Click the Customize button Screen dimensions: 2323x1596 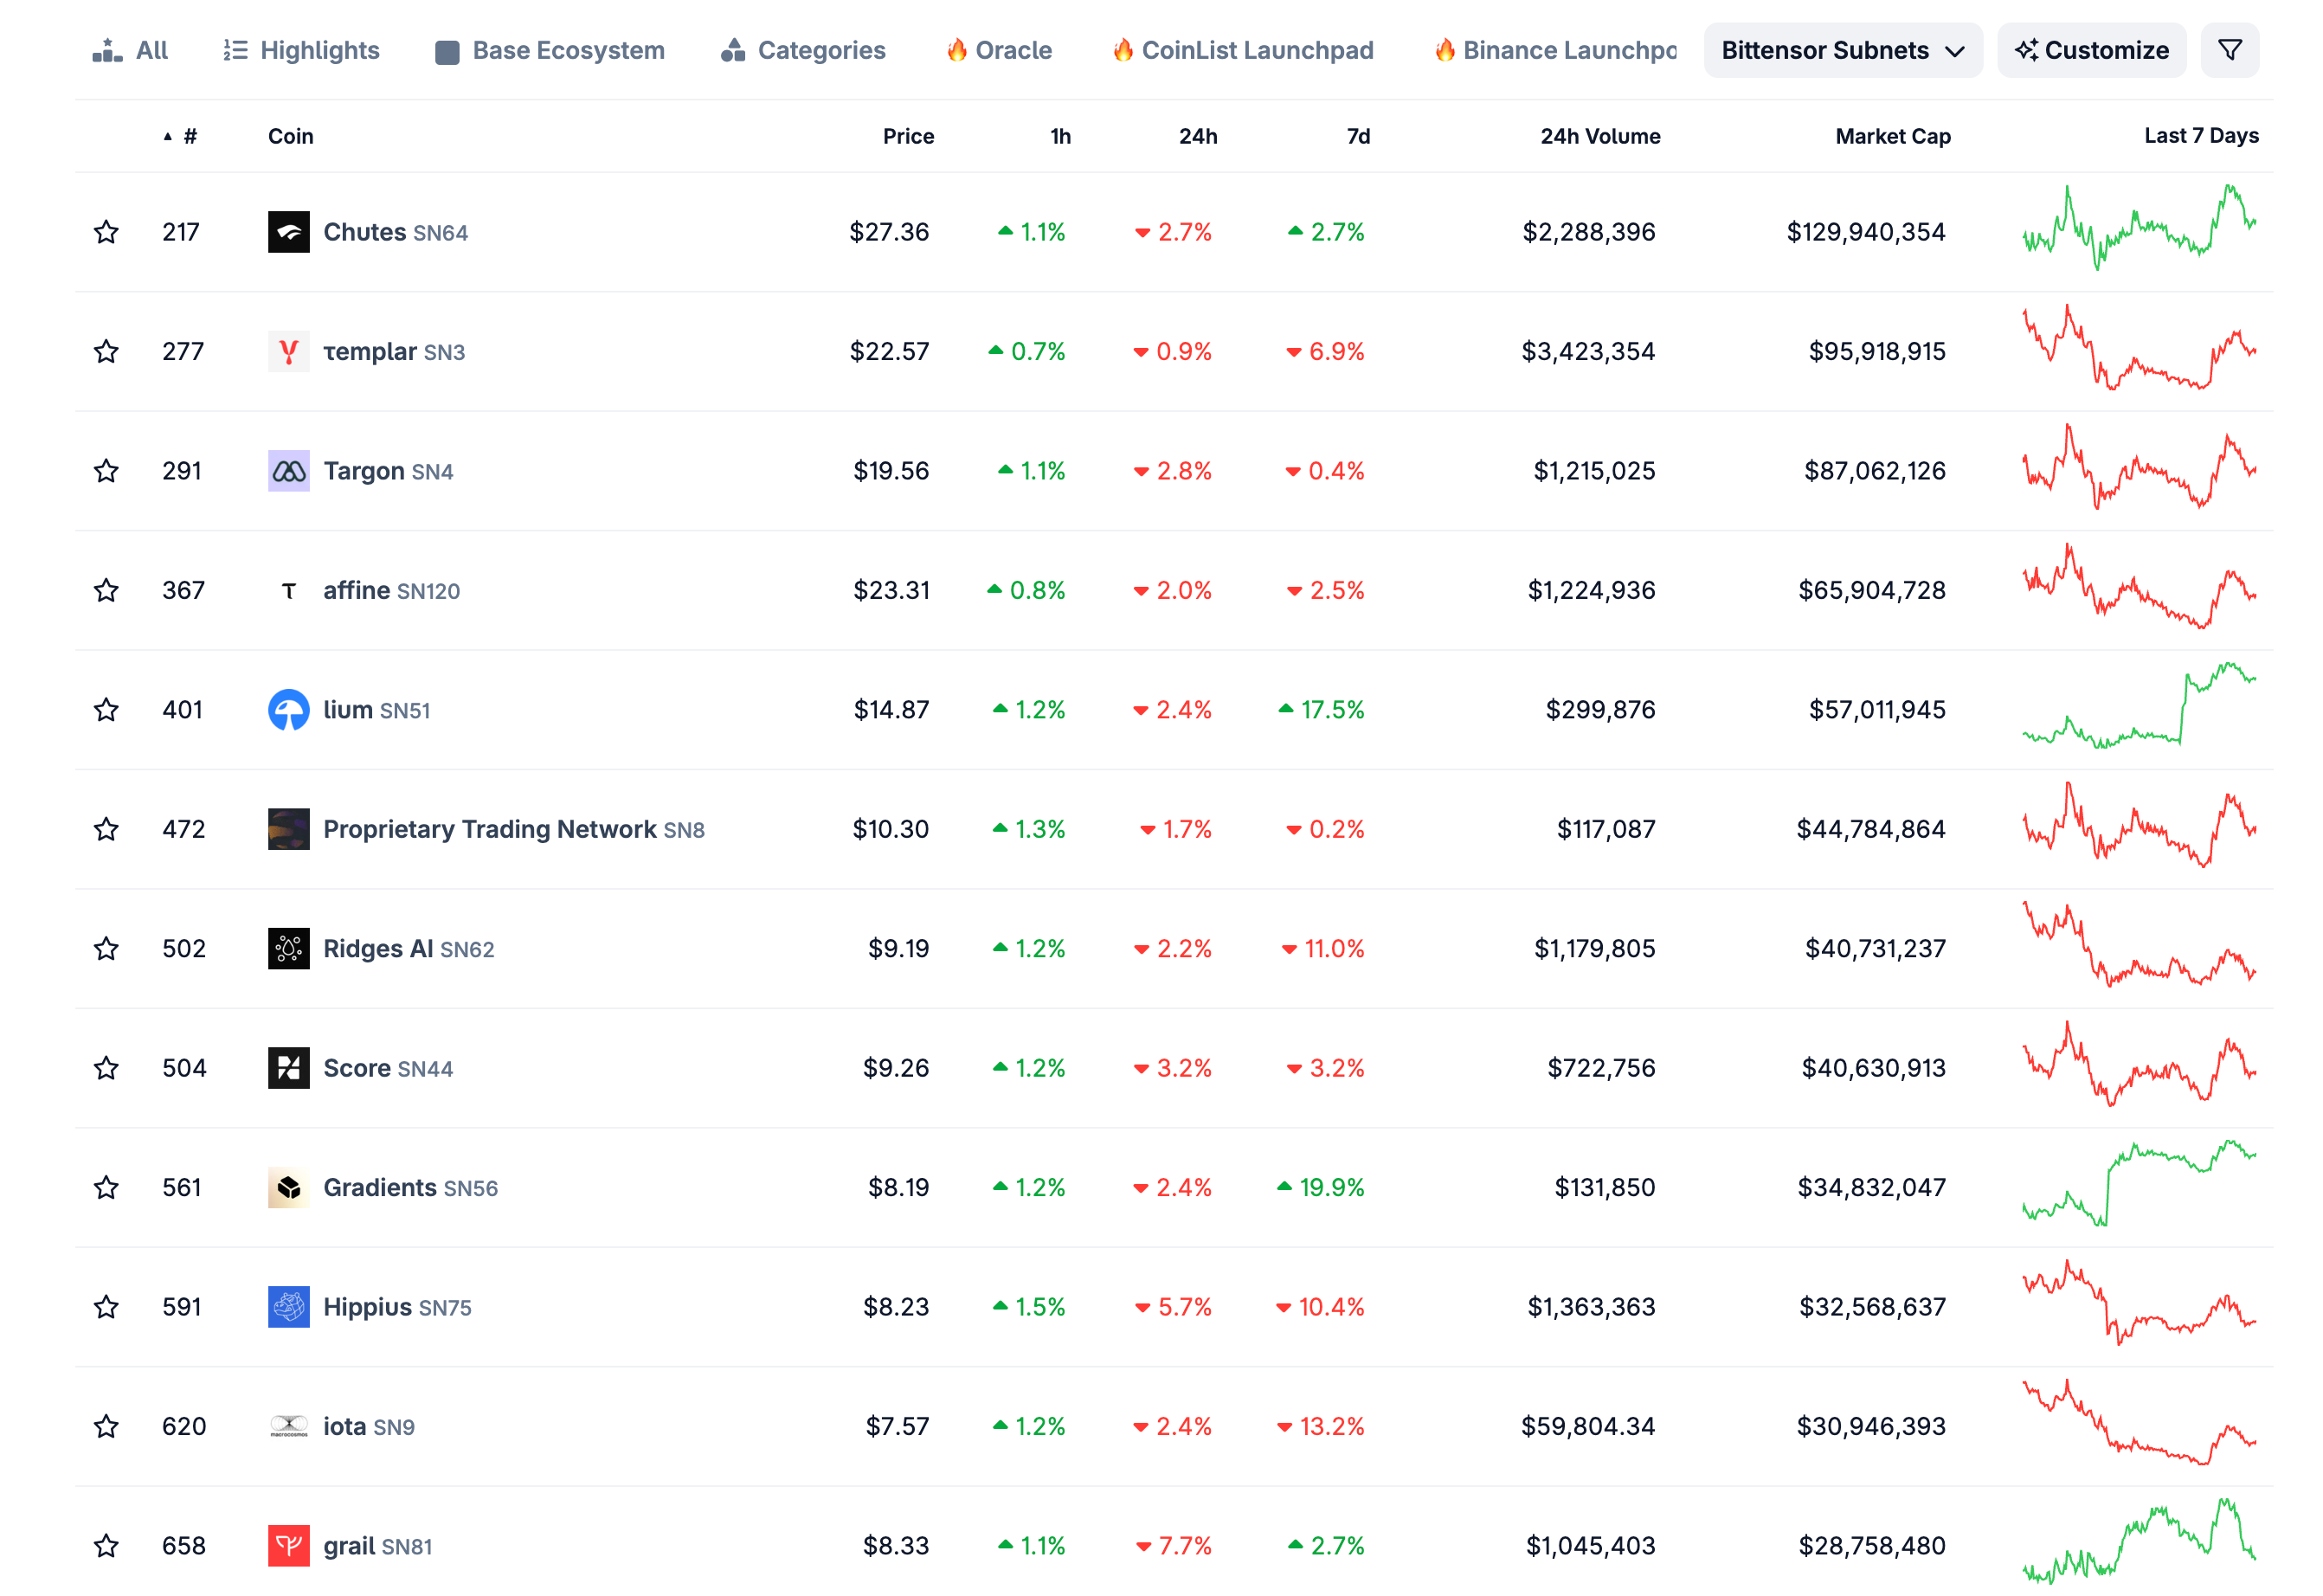(x=2091, y=50)
